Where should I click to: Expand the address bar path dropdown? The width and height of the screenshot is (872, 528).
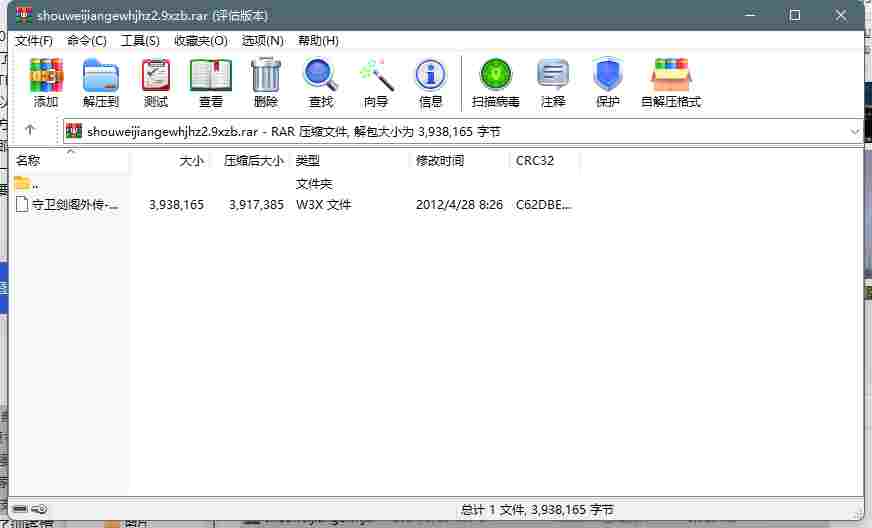point(854,132)
